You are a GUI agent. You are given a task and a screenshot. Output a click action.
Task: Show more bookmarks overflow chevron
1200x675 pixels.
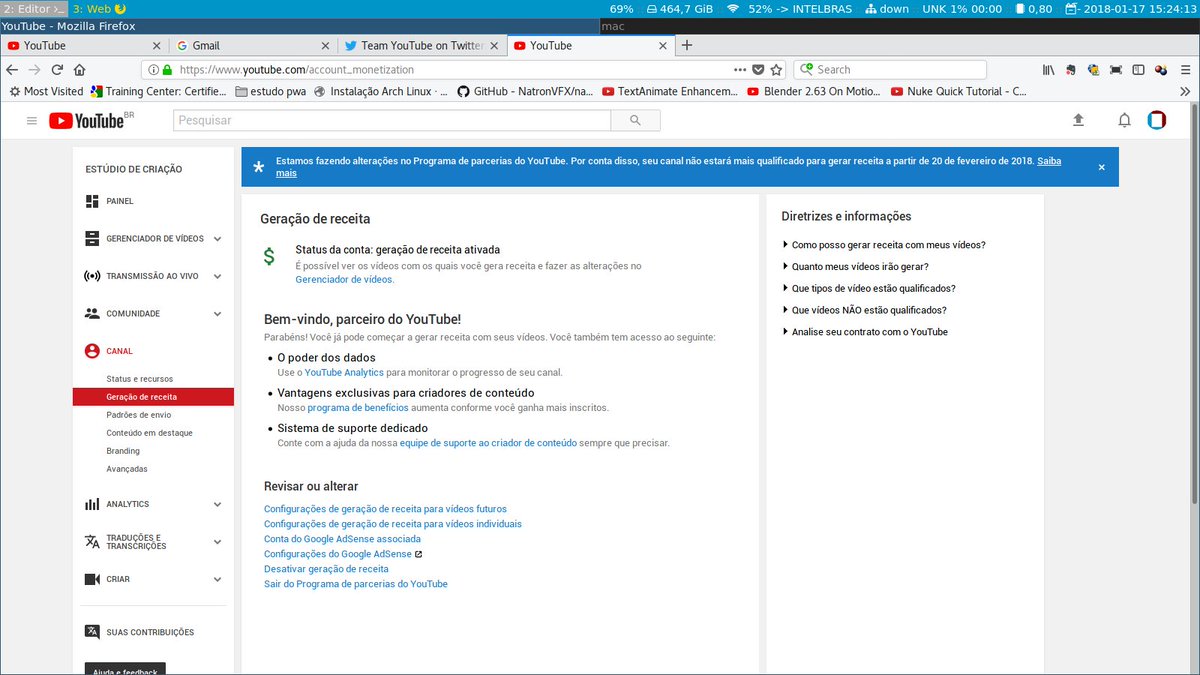(x=1185, y=91)
